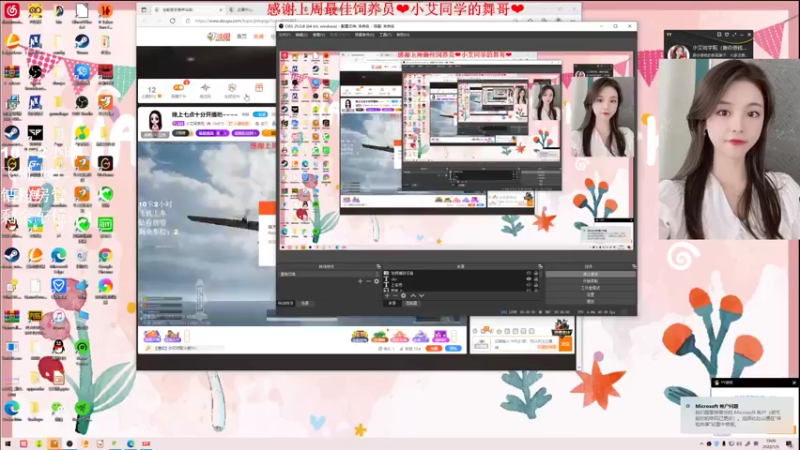
Task: Add a new scene in OBS scenes panel
Action: (360, 282)
